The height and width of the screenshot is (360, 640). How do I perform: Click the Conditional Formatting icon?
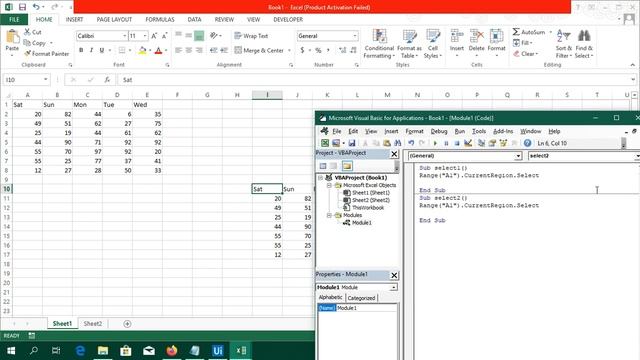379,37
